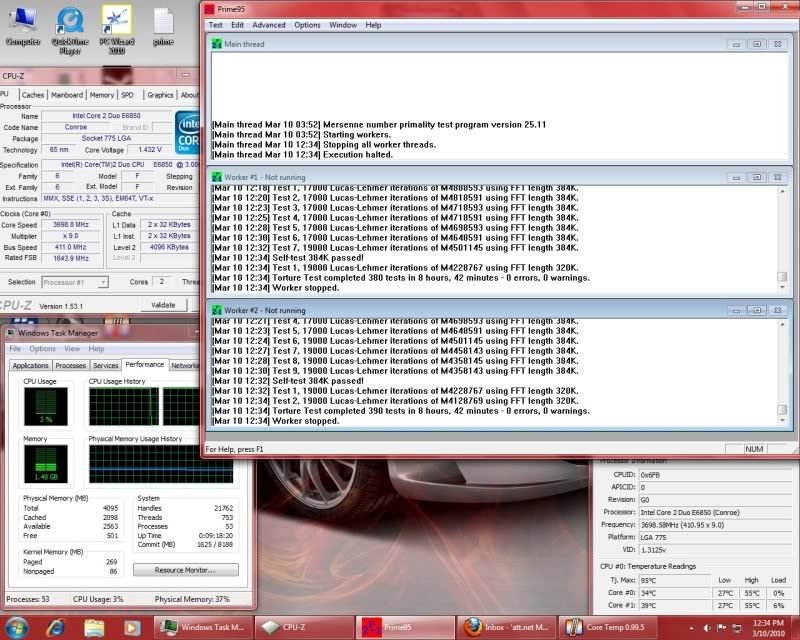This screenshot has height=640, width=800.
Task: Click the Intel Core logo in CPU-Z
Action: (187, 132)
